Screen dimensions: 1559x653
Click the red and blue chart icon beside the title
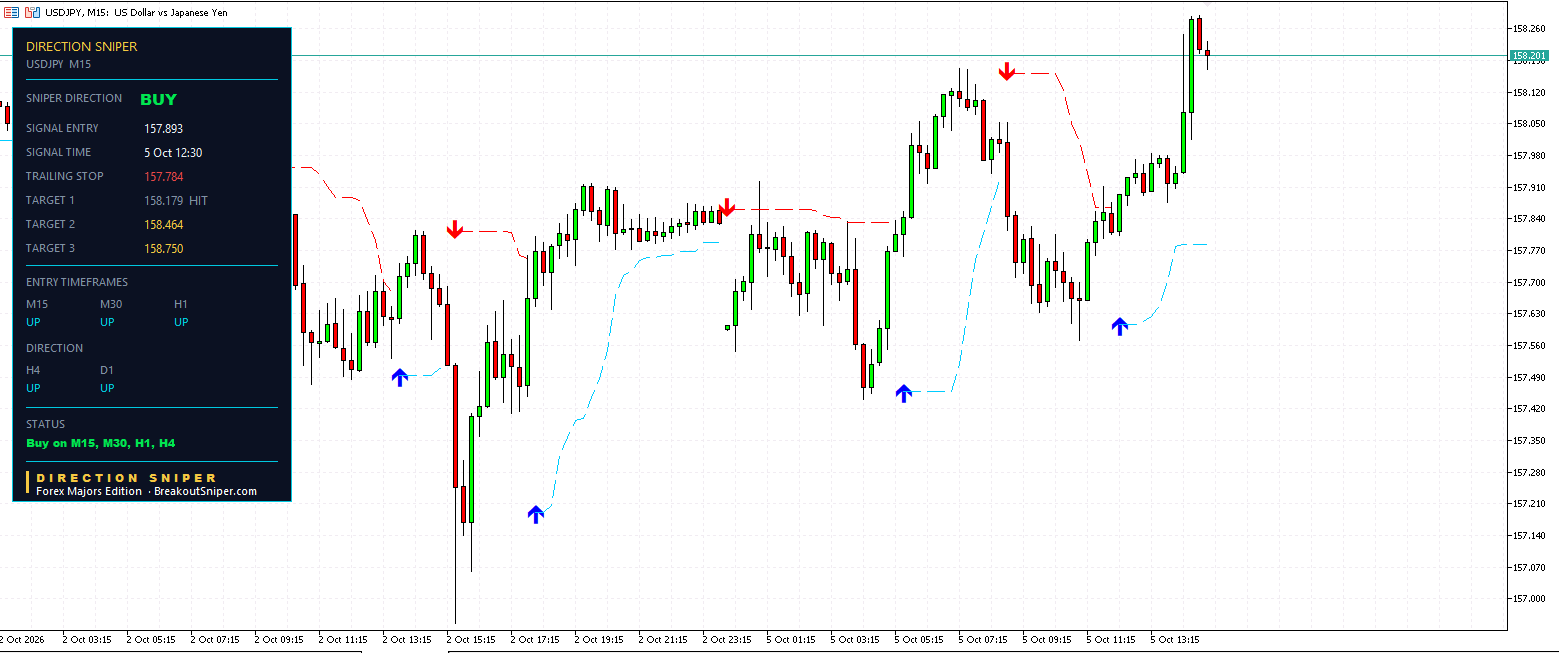(x=32, y=11)
